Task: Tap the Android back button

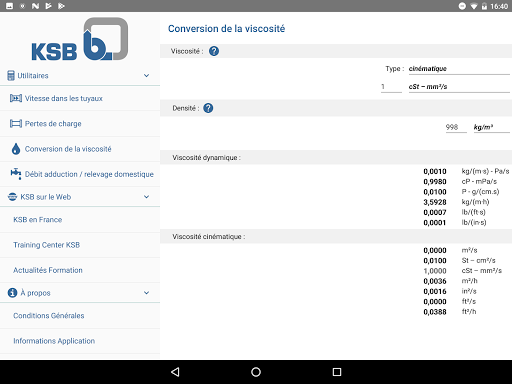Action: click(x=175, y=372)
